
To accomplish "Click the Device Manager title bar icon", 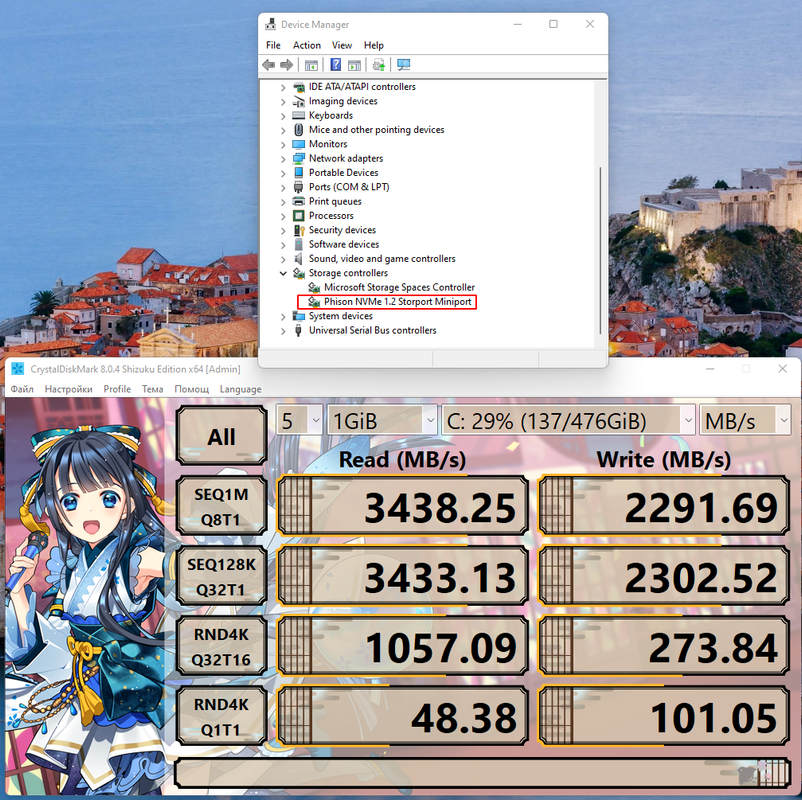I will coord(270,24).
